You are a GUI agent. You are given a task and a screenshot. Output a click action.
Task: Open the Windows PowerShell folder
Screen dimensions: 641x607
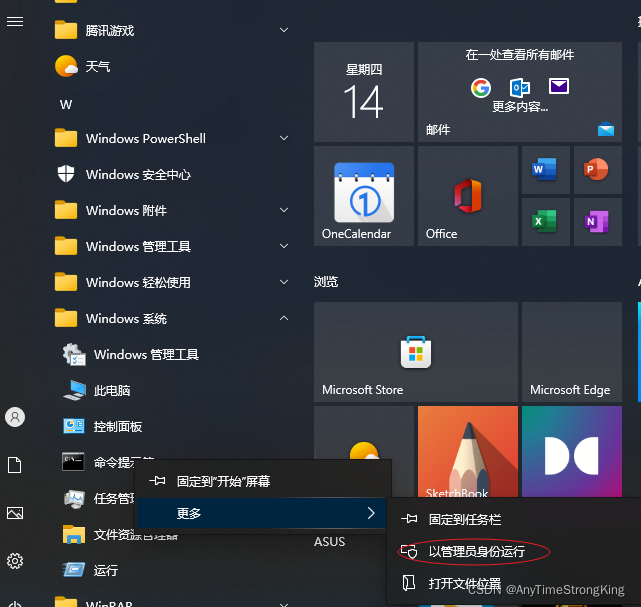(172, 138)
